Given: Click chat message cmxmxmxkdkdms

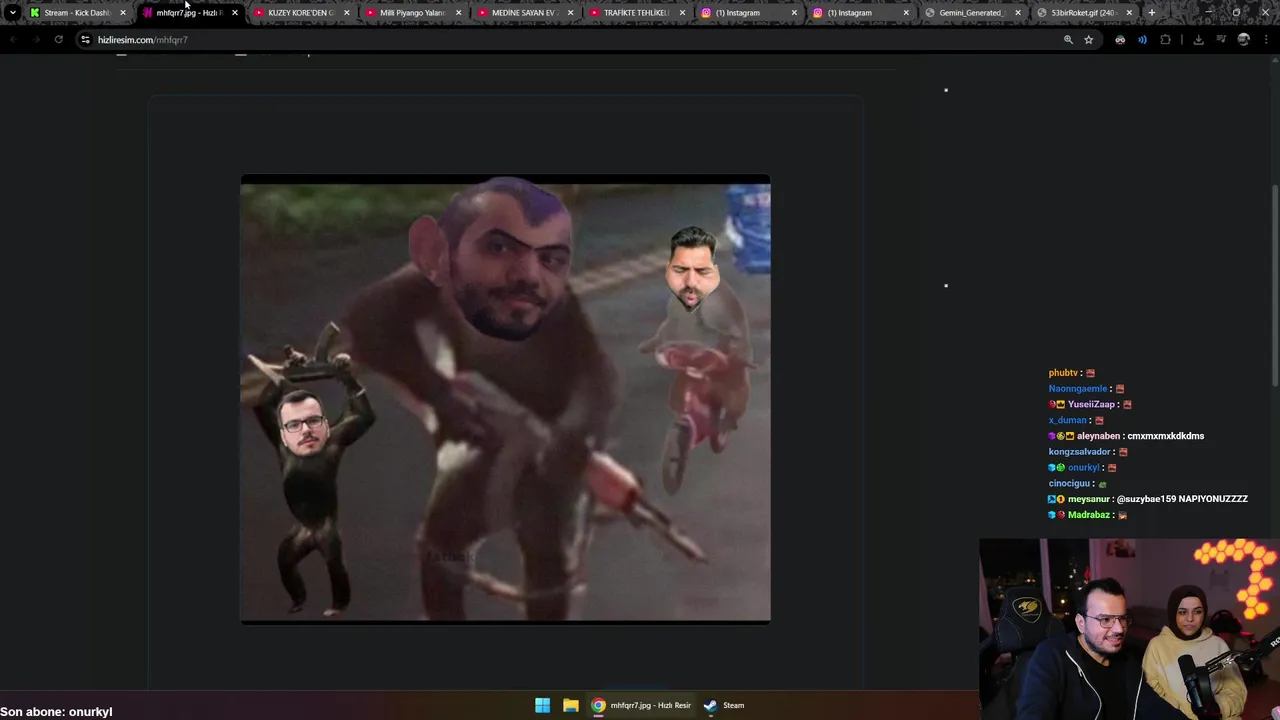Looking at the screenshot, I should (1166, 436).
